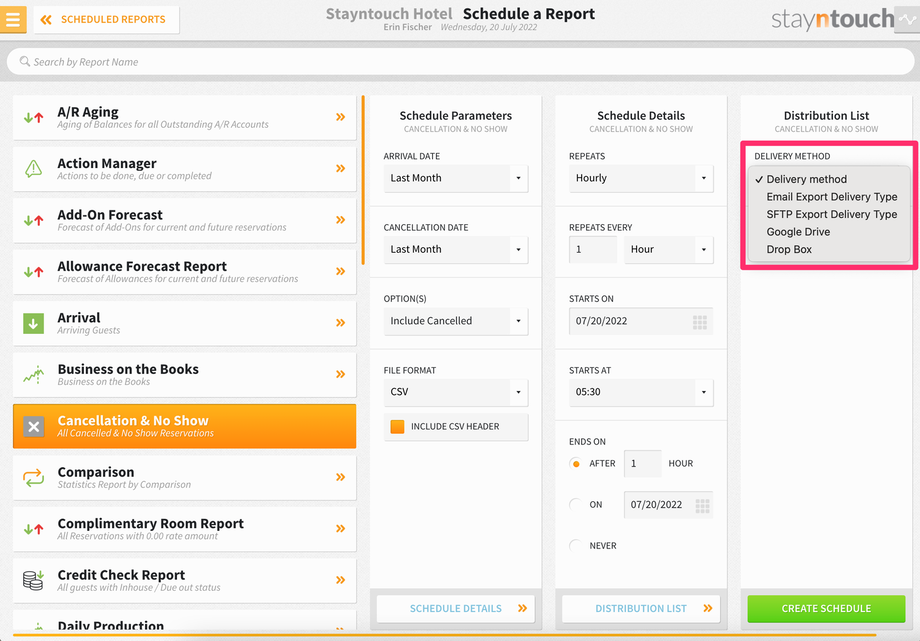This screenshot has height=641, width=920.
Task: Open Comparison report via its chevron
Action: 340,477
